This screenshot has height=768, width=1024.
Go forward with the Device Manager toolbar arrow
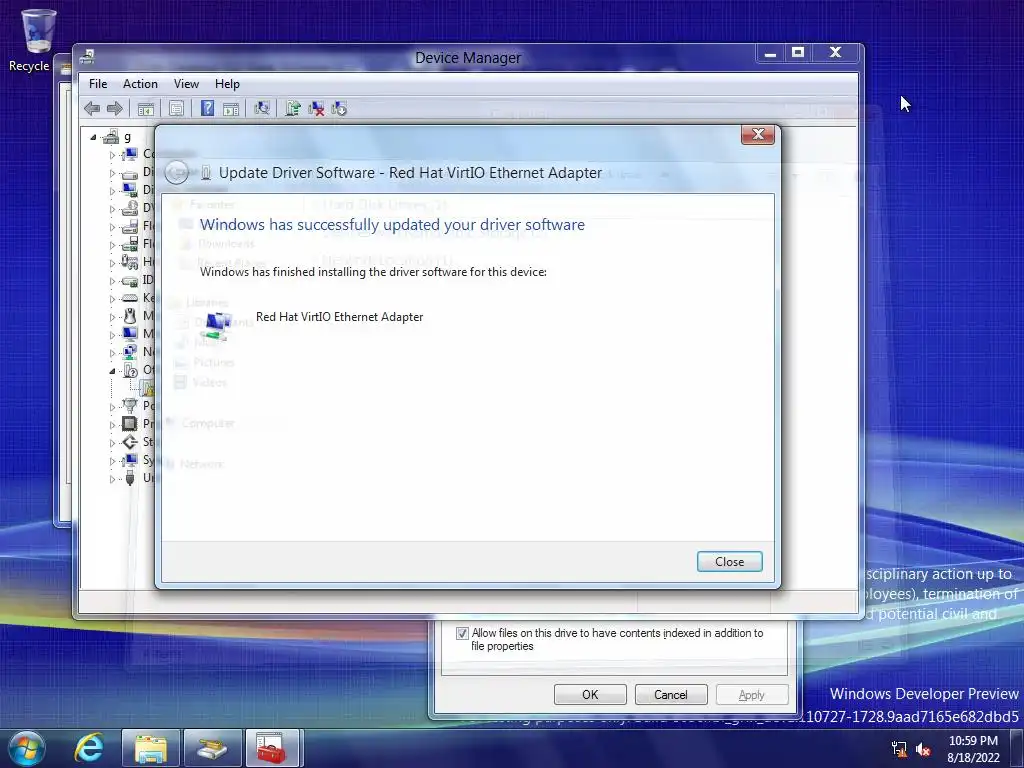coord(114,108)
